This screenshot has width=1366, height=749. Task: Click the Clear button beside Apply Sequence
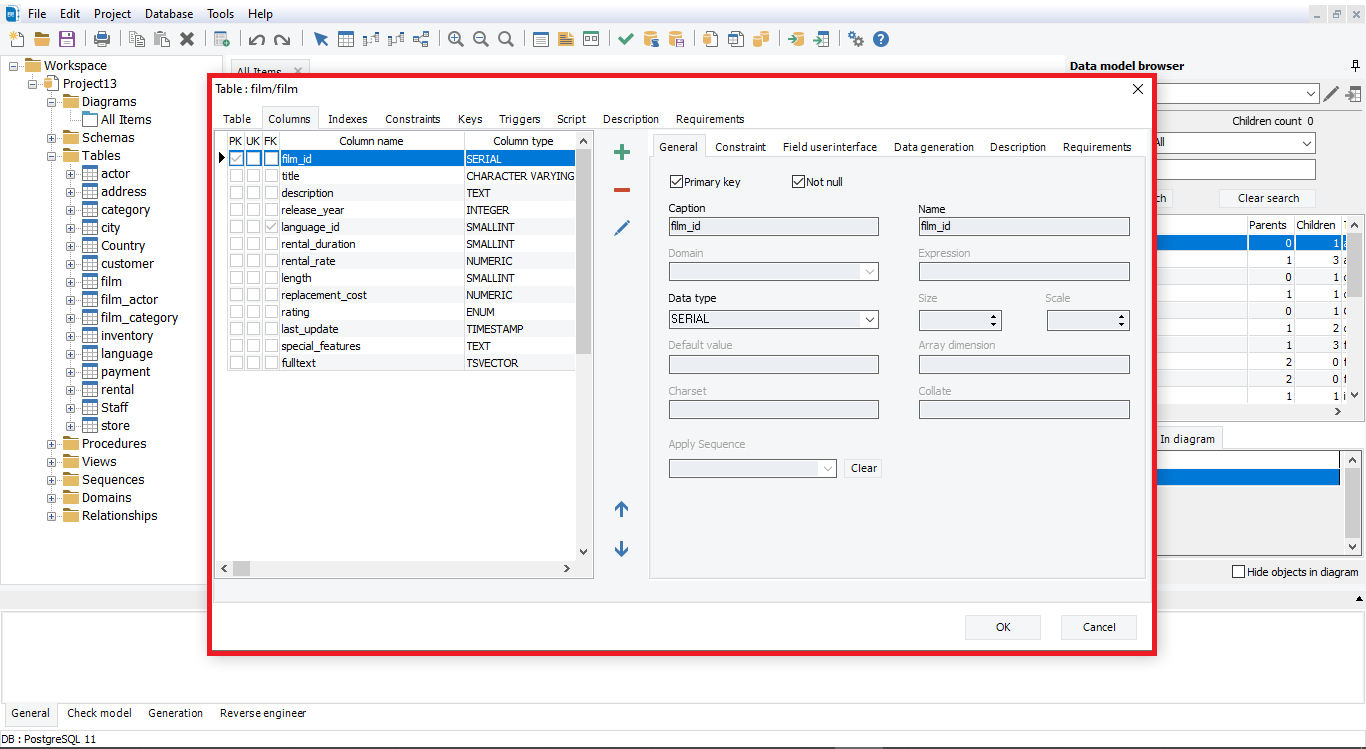pyautogui.click(x=864, y=468)
